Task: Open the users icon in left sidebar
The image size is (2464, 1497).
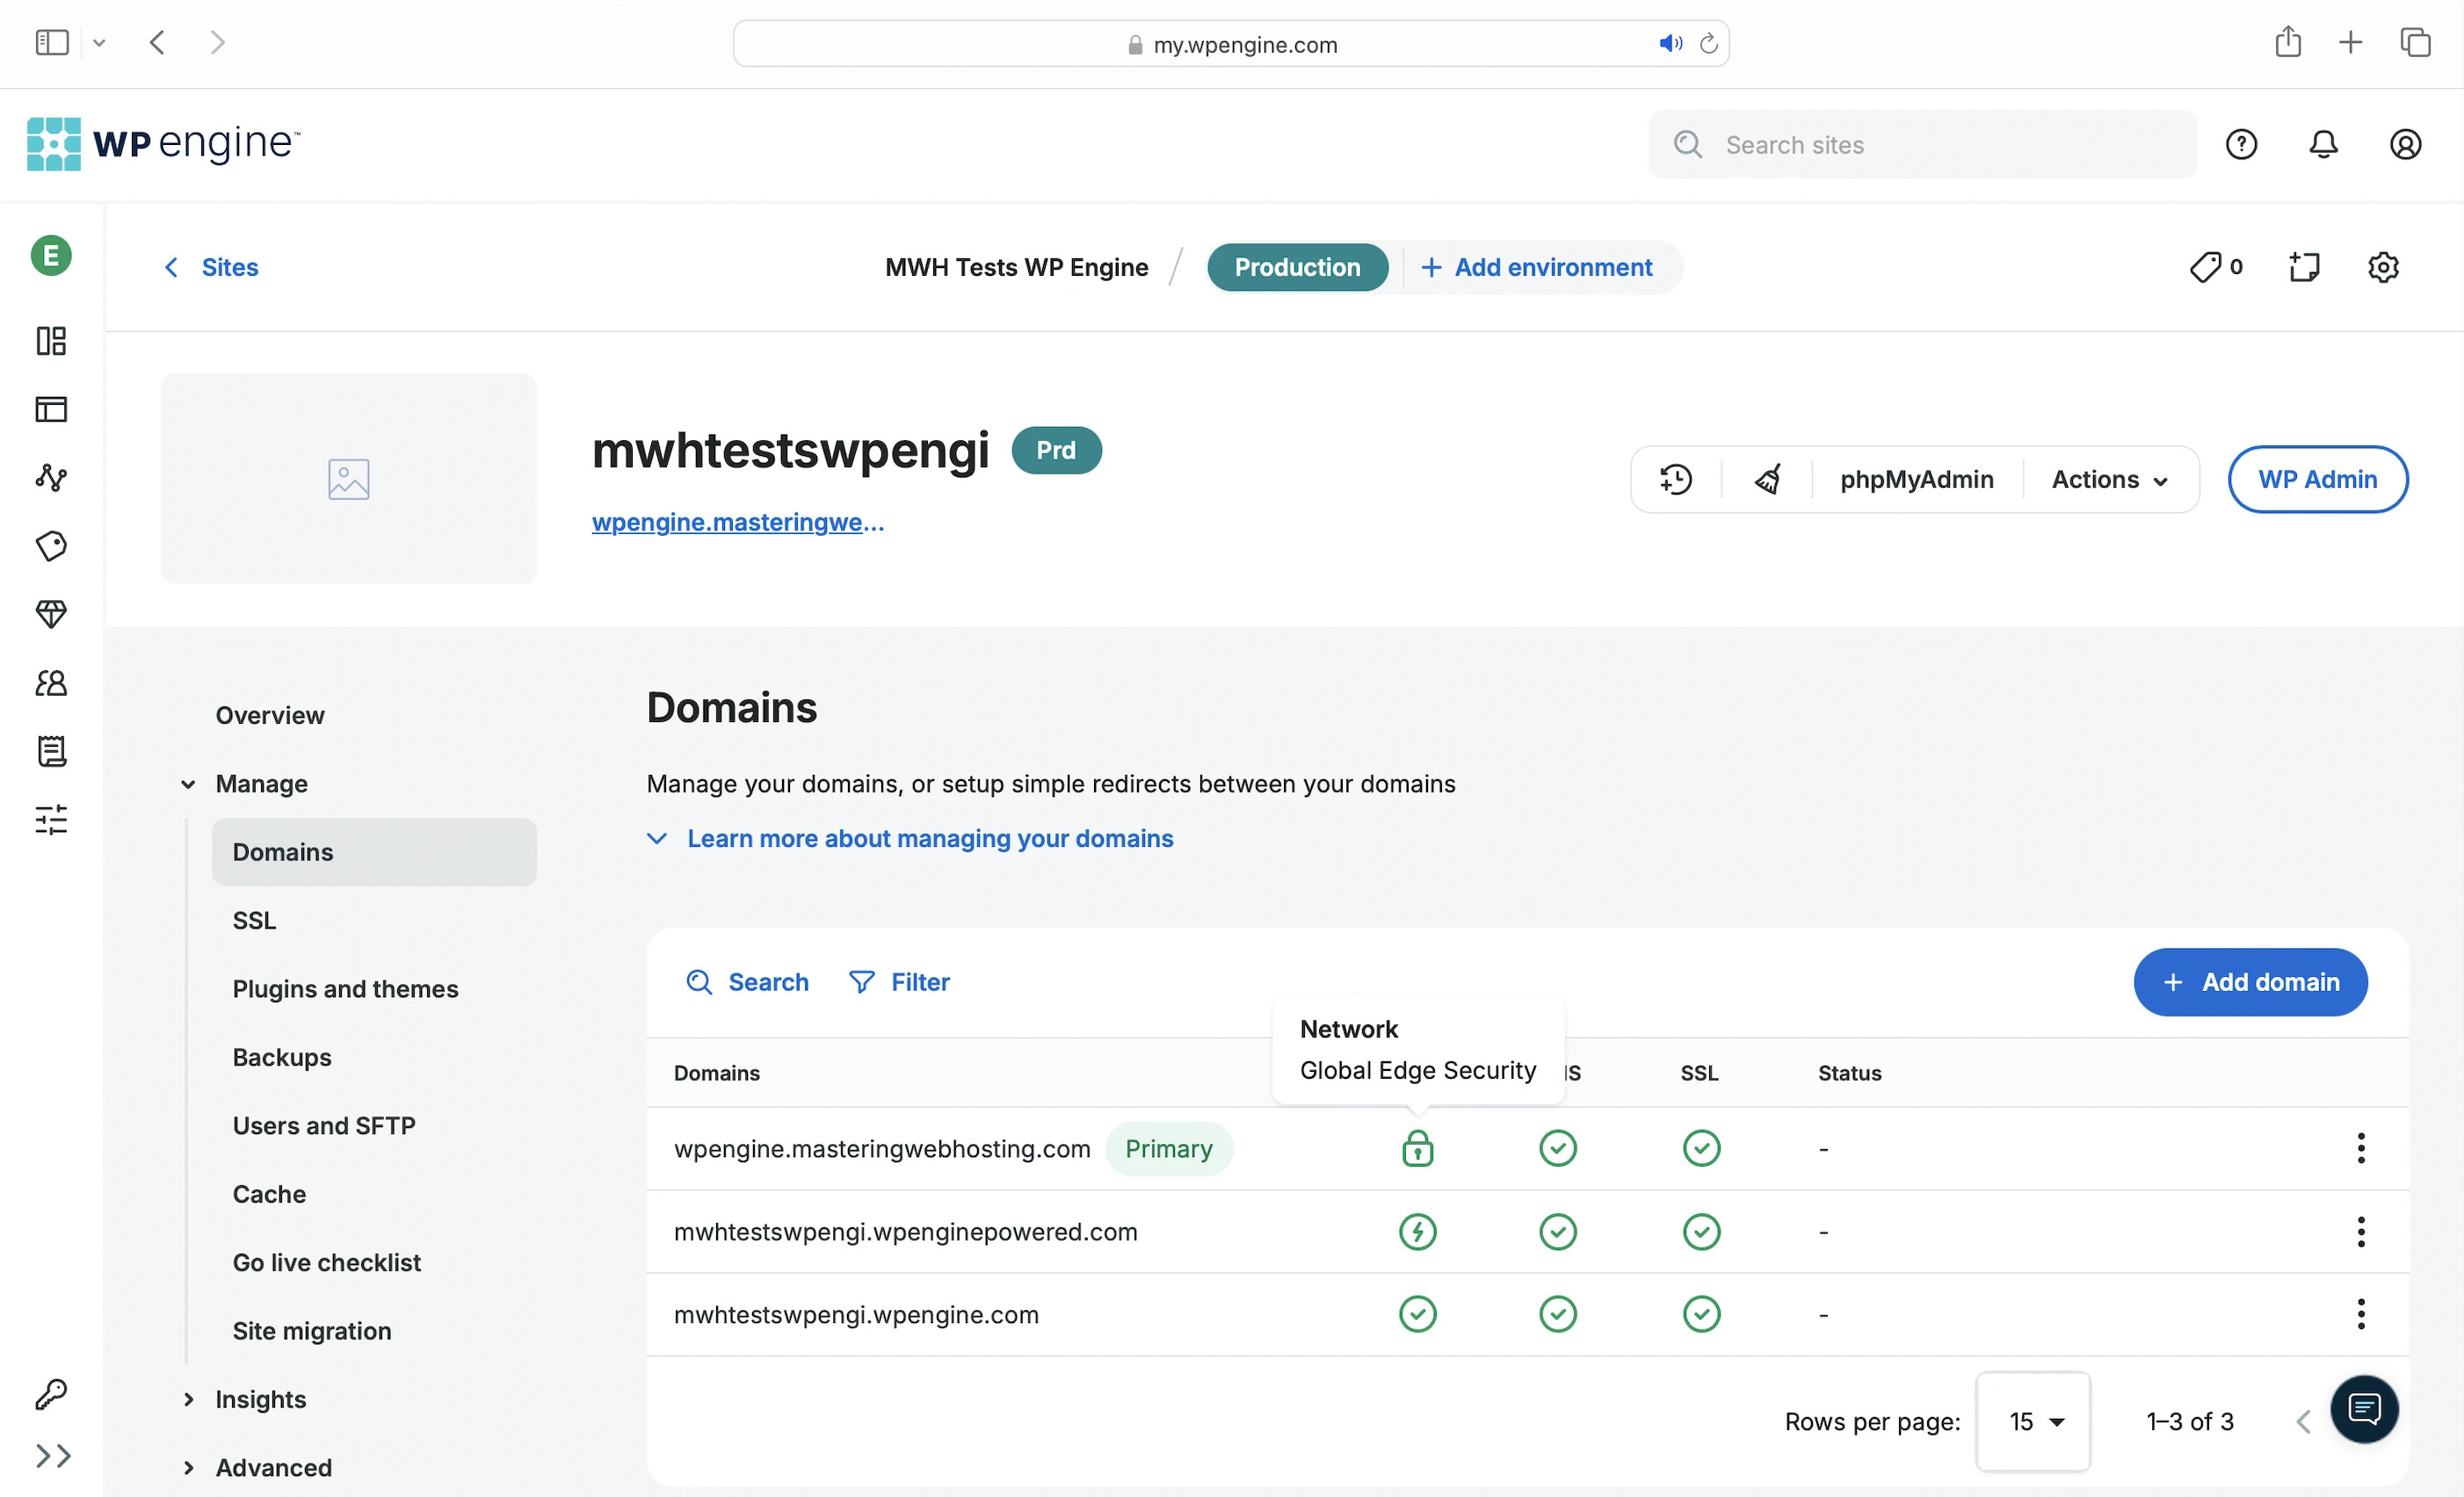Action: click(x=51, y=683)
